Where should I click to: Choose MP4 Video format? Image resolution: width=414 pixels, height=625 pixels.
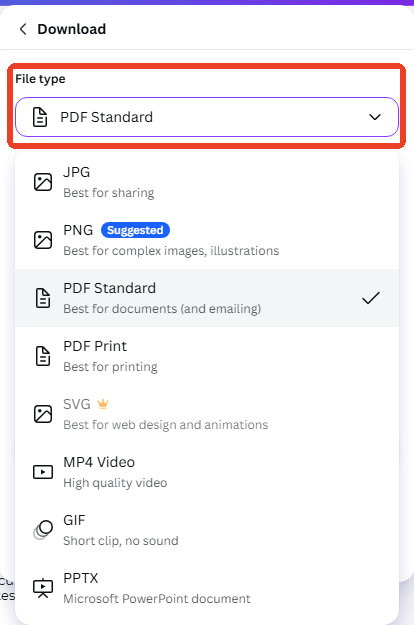click(207, 472)
